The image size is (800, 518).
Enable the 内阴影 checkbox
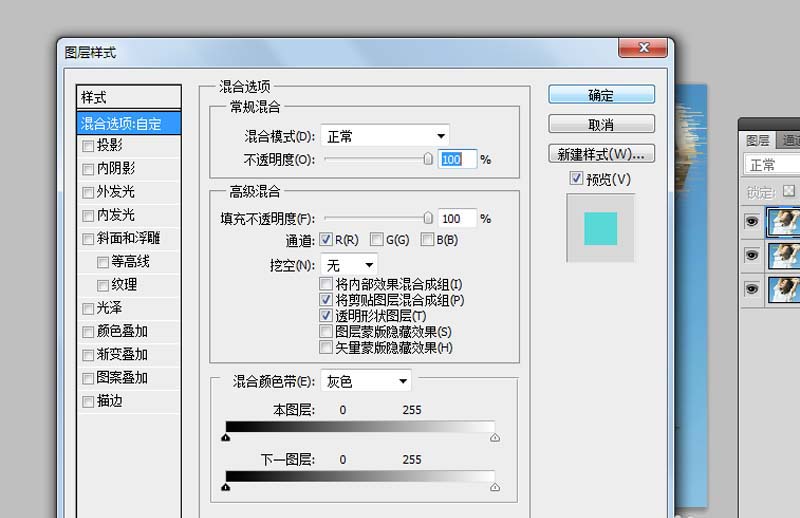click(x=88, y=169)
